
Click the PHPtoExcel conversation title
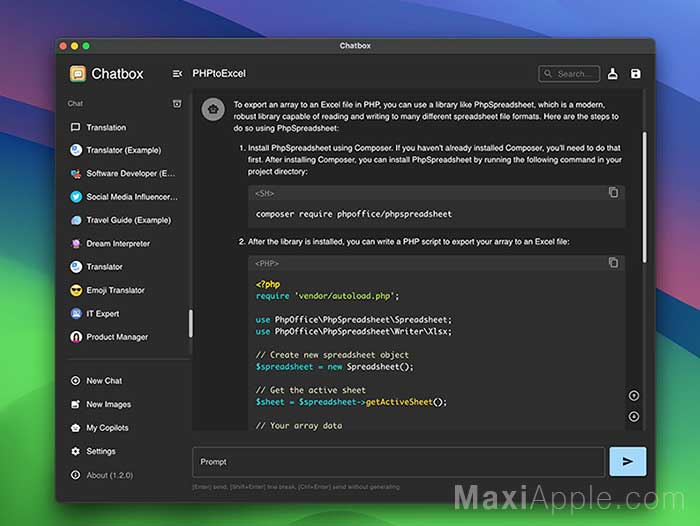click(x=219, y=73)
